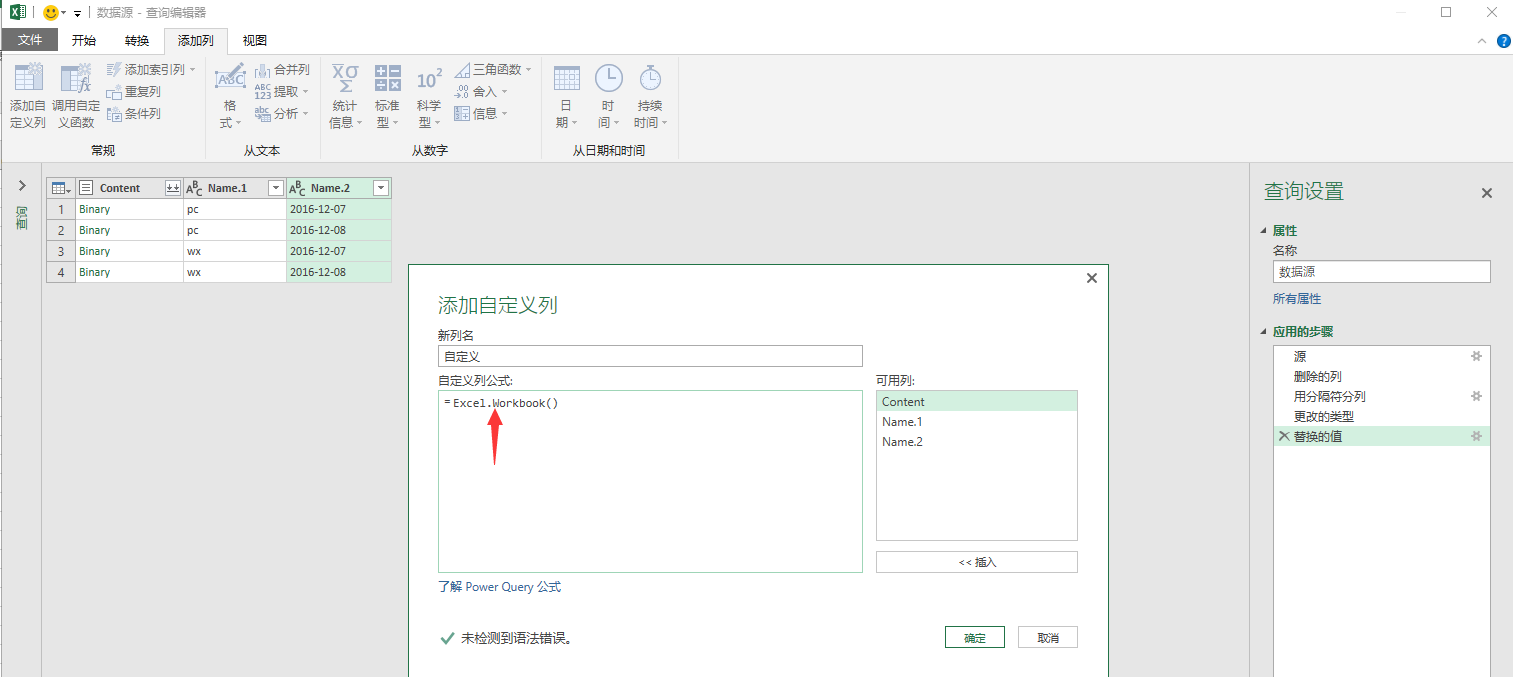Switch to the Transform (转换) tab
The image size is (1513, 677).
[137, 41]
